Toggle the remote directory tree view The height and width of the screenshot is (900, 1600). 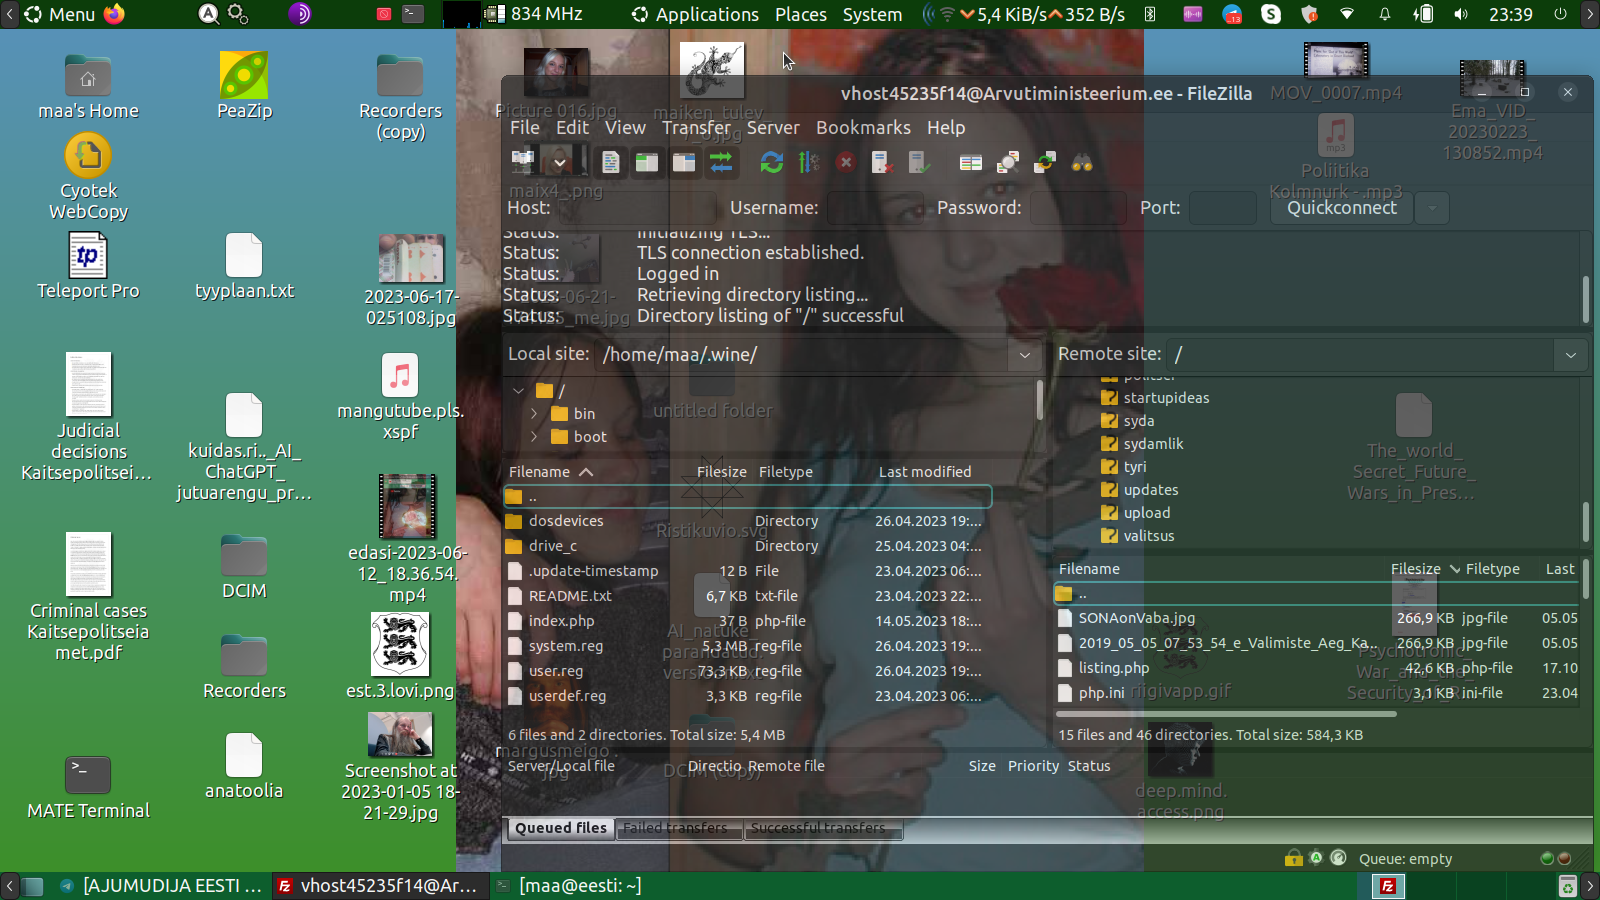point(684,162)
